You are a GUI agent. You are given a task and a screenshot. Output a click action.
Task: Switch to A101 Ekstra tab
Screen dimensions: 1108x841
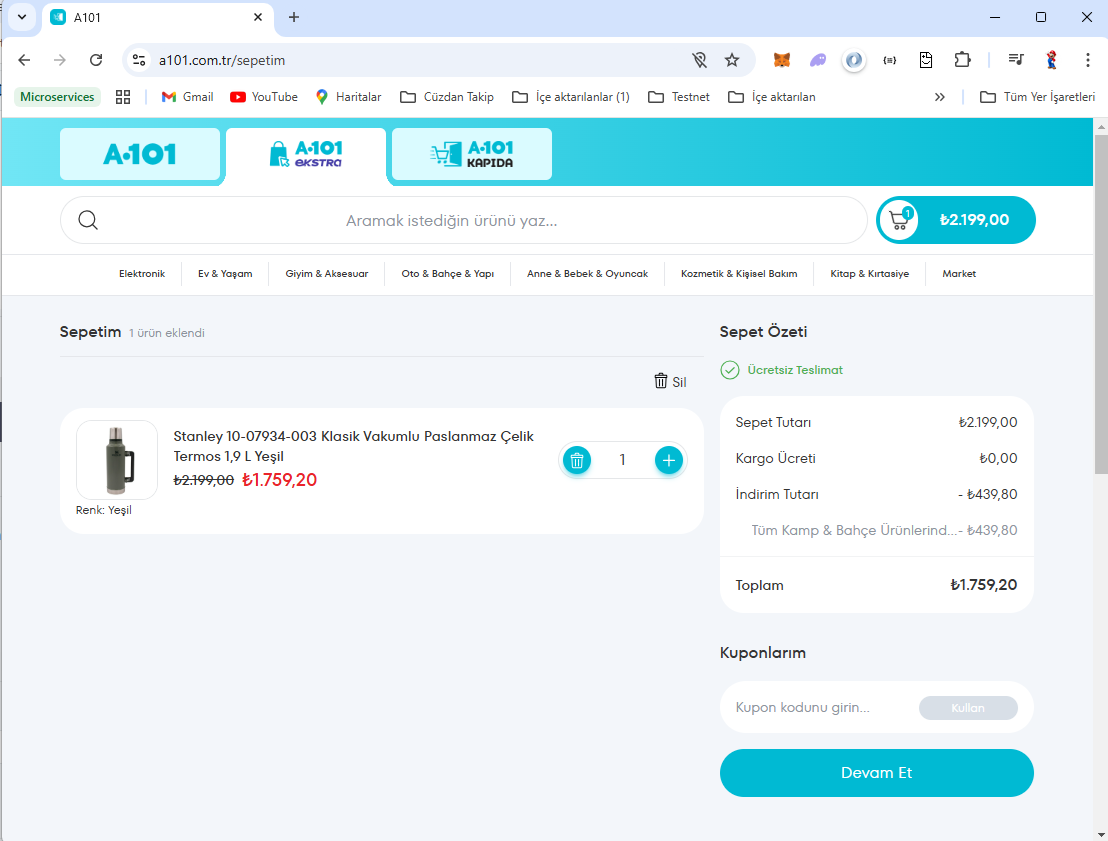[x=306, y=154]
